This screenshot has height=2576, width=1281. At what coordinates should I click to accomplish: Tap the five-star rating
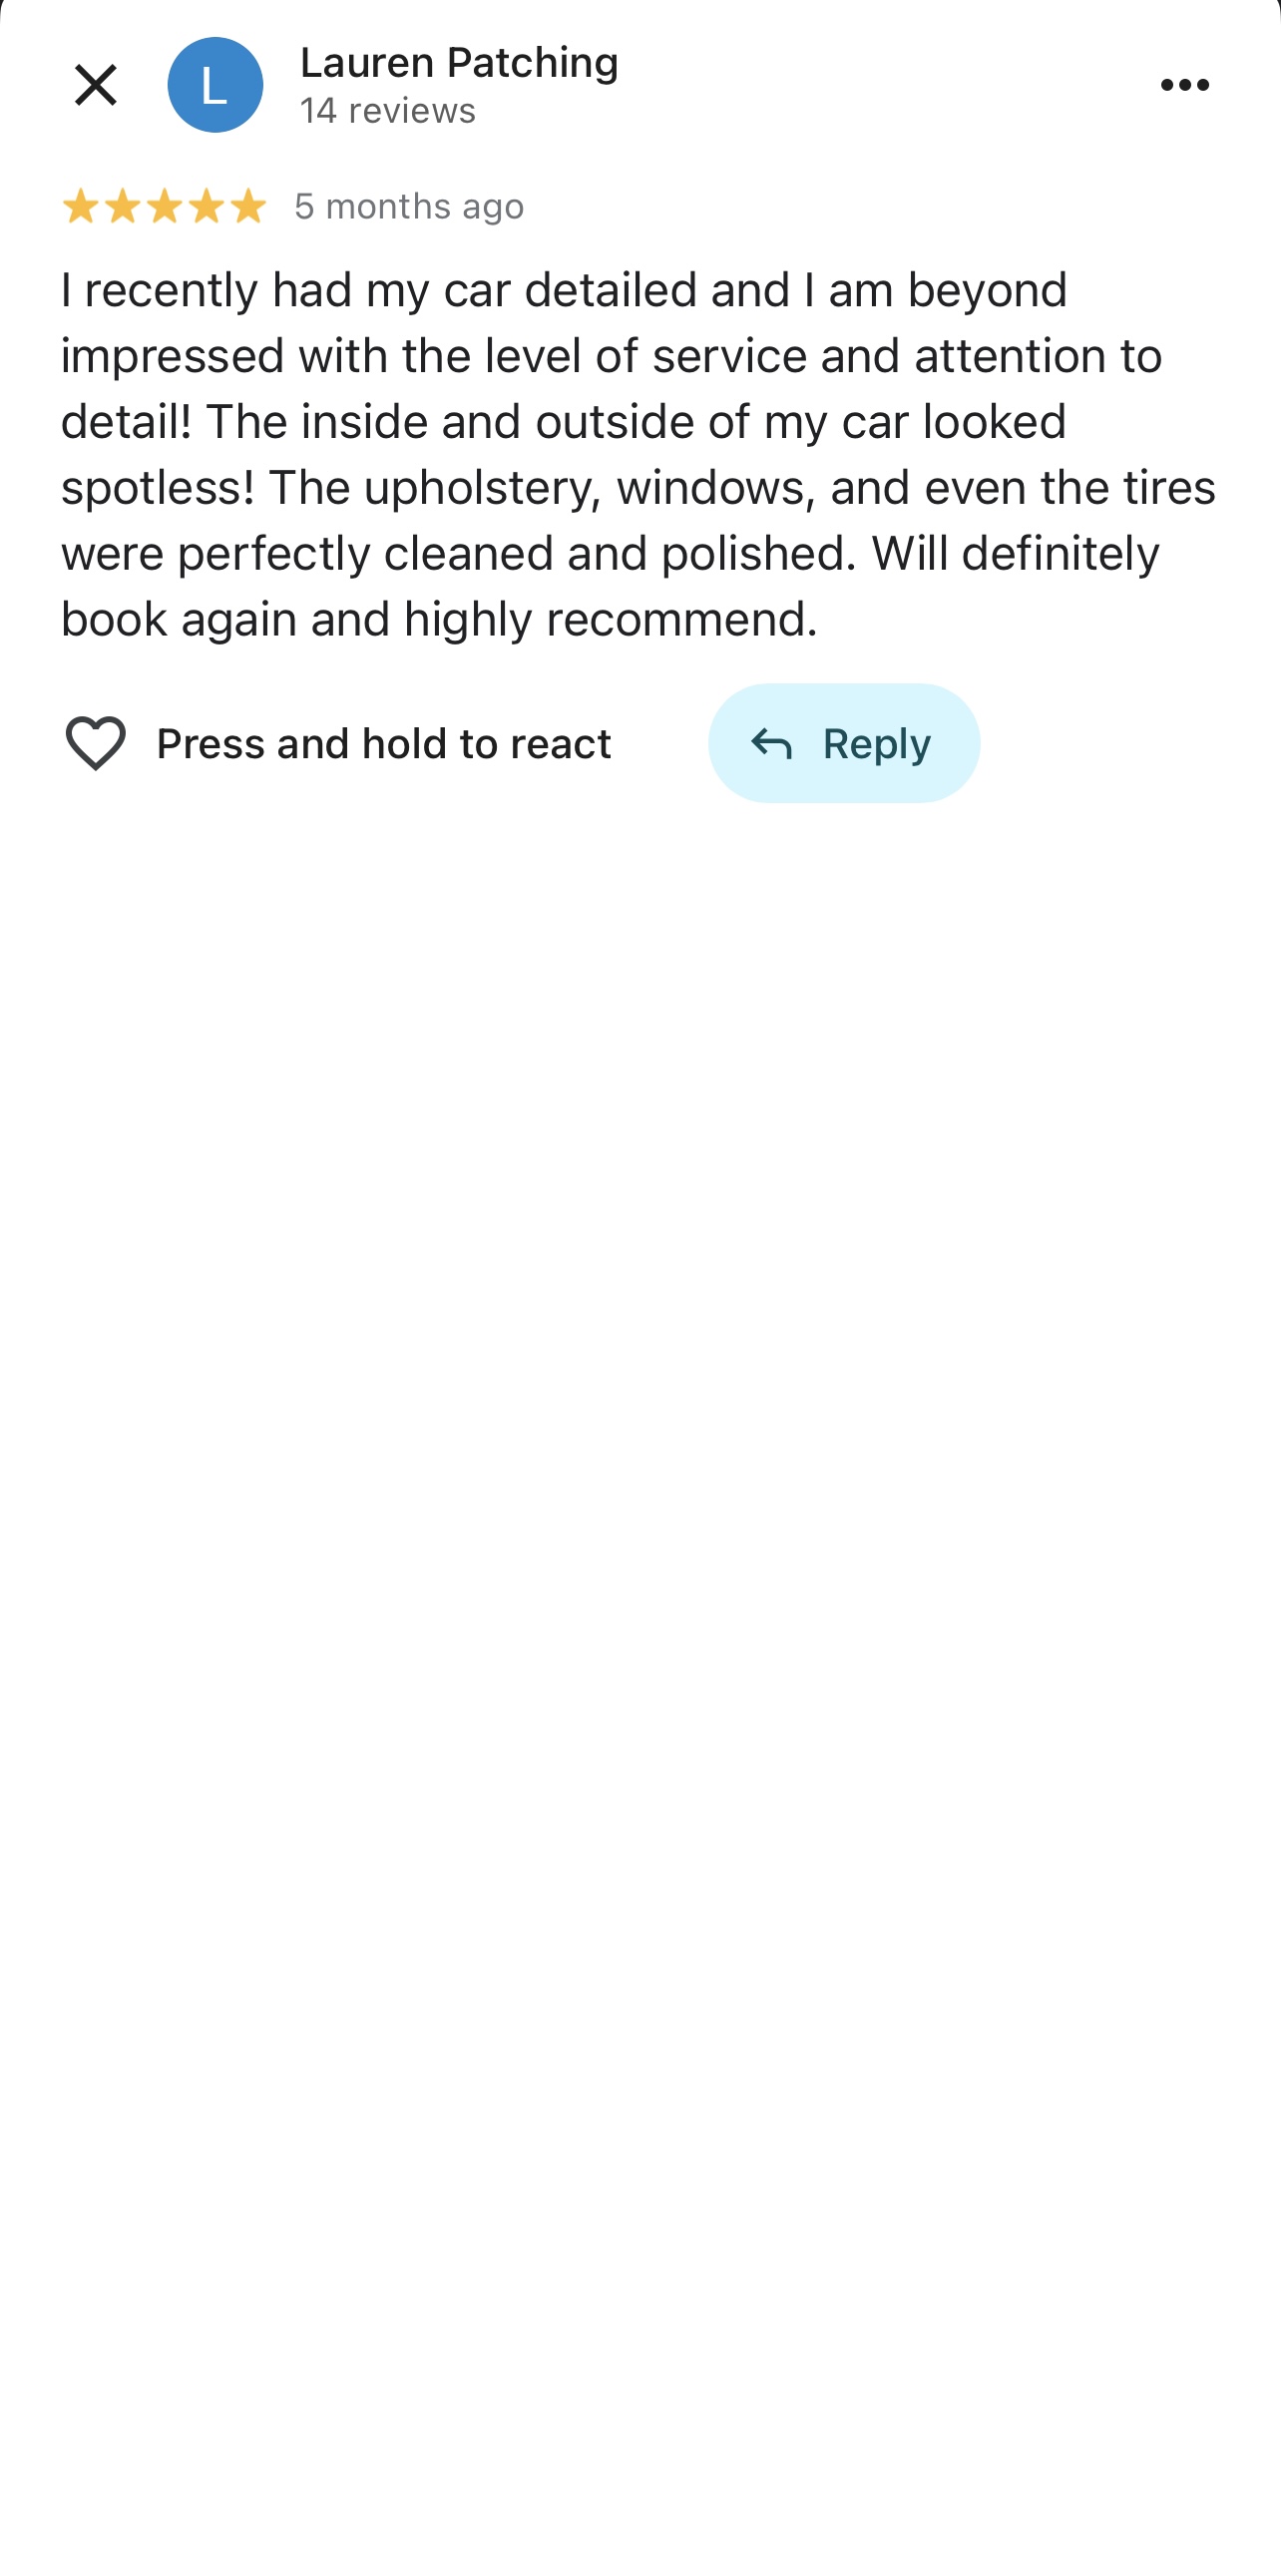(x=164, y=206)
